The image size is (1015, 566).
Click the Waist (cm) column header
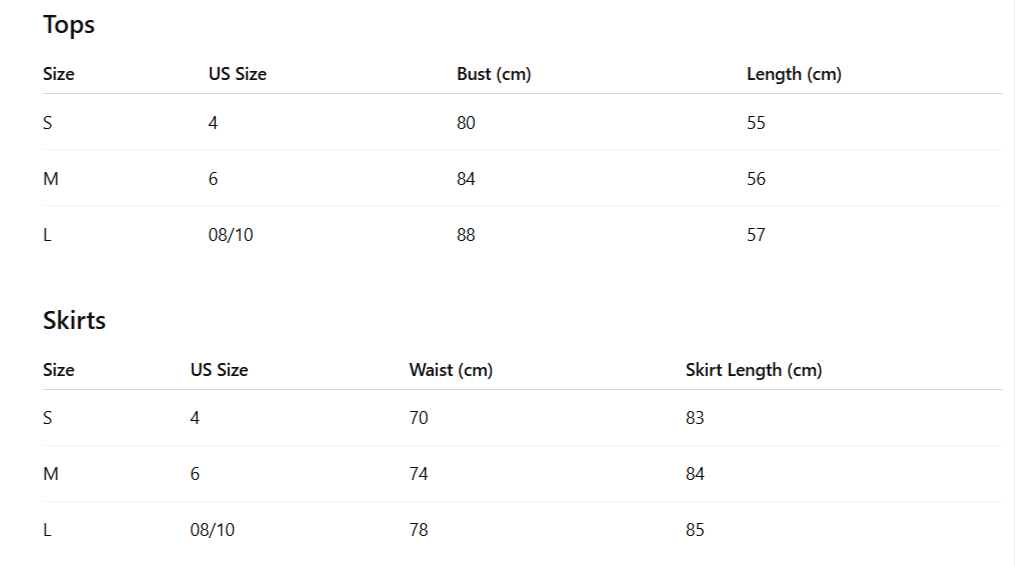pyautogui.click(x=450, y=370)
